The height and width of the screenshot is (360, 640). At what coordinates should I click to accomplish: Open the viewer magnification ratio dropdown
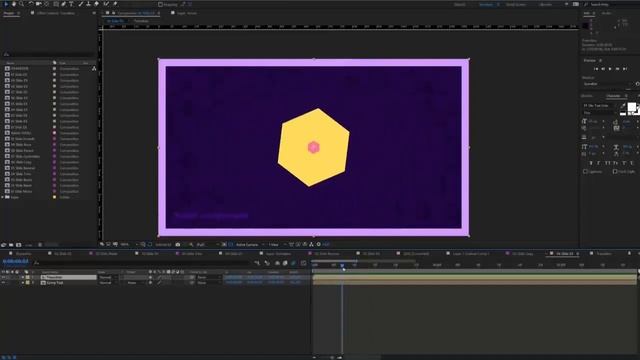[128, 244]
